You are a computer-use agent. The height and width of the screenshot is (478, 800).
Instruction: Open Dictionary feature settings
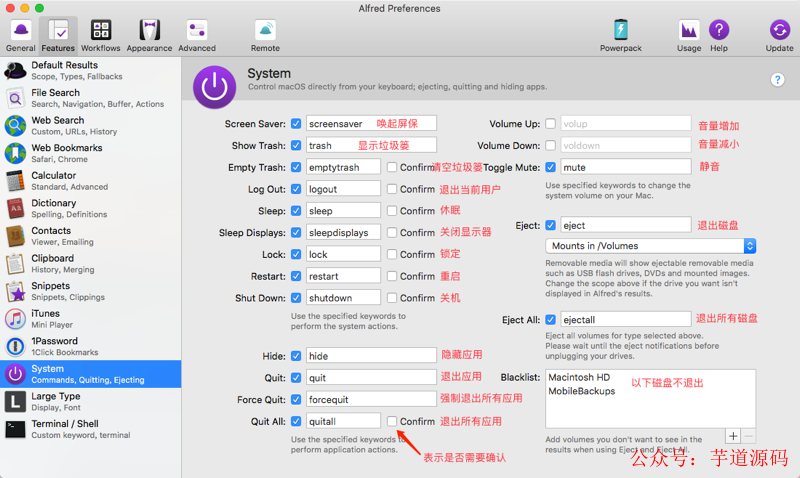90,208
